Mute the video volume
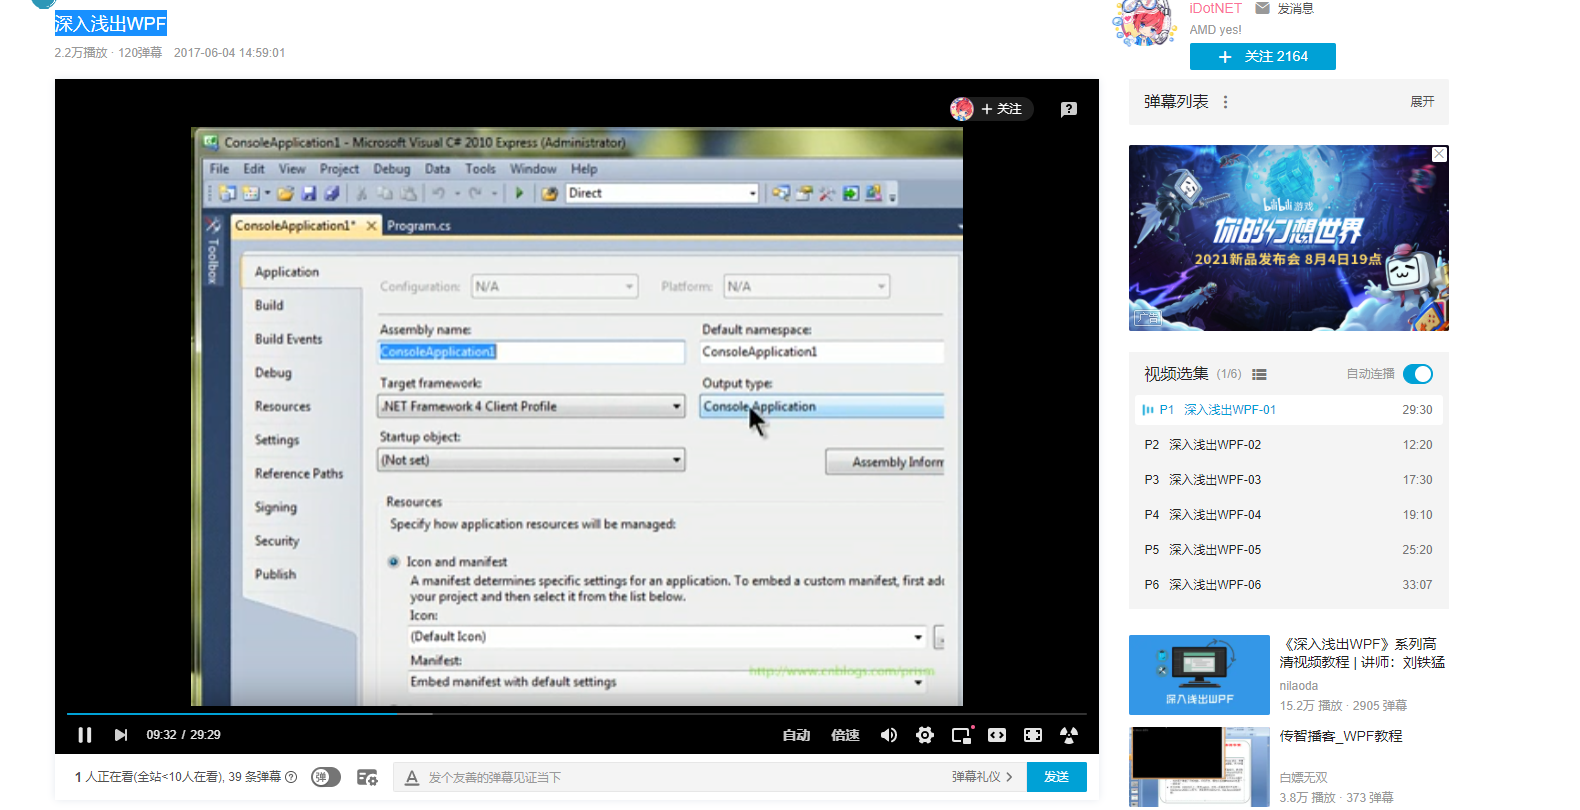Image resolution: width=1580 pixels, height=810 pixels. pyautogui.click(x=889, y=735)
